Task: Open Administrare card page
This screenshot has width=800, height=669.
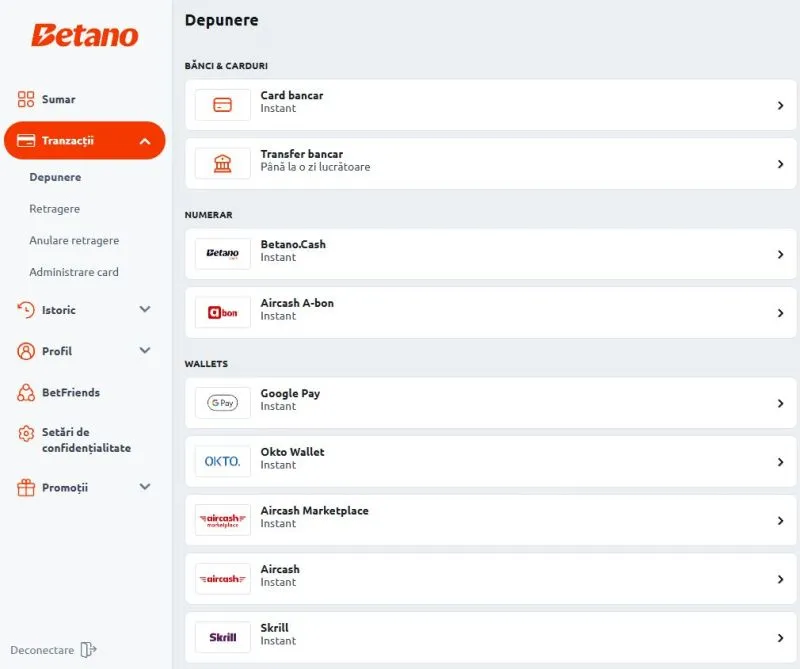Action: pyautogui.click(x=74, y=272)
